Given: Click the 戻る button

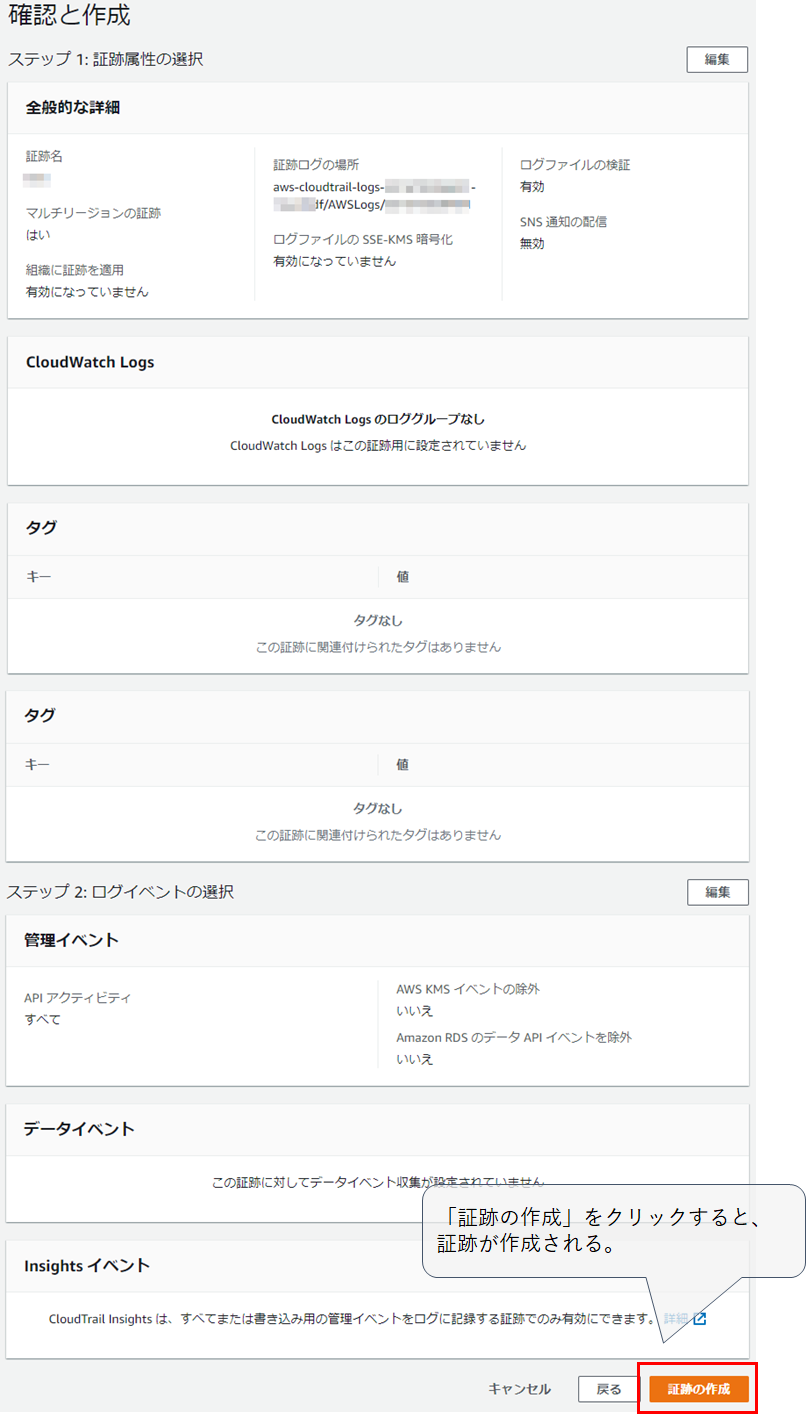Looking at the screenshot, I should click(609, 1389).
